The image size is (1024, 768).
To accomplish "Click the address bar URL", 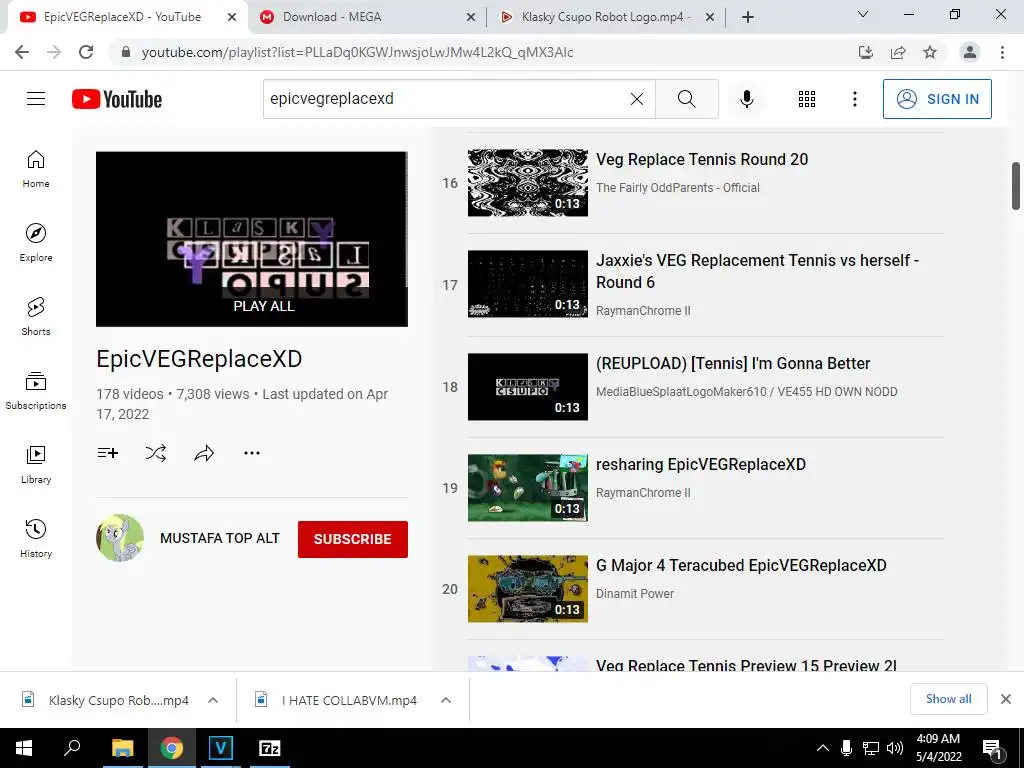I will click(x=357, y=52).
